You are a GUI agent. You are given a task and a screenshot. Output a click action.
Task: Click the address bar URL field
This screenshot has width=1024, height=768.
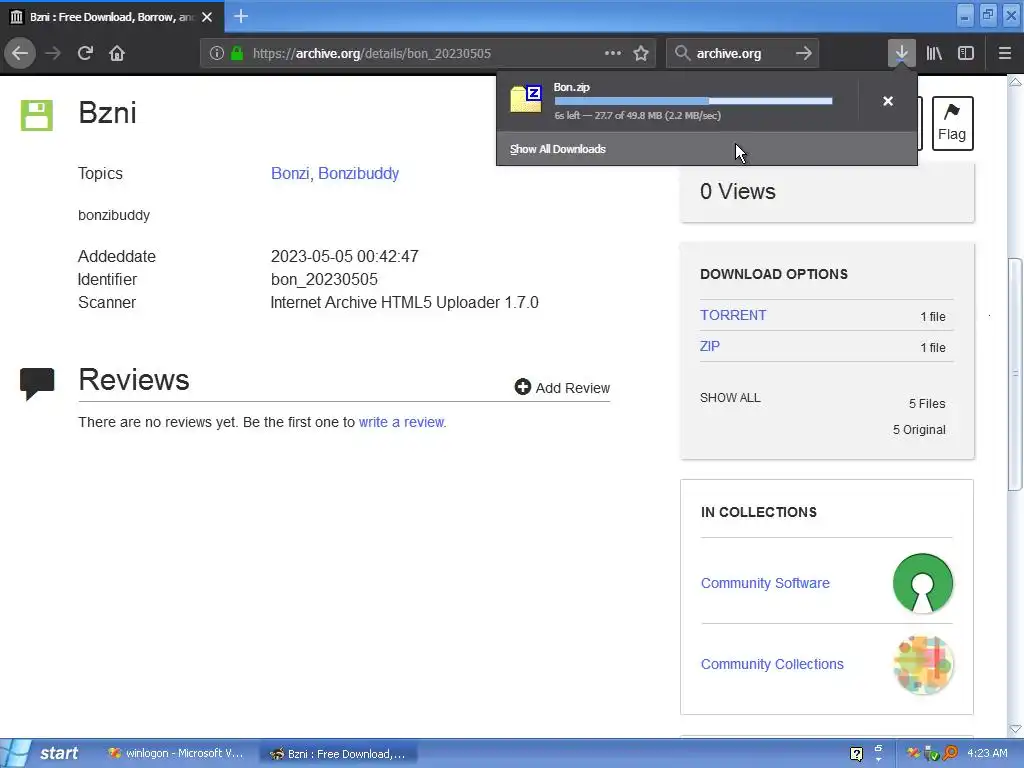click(426, 54)
